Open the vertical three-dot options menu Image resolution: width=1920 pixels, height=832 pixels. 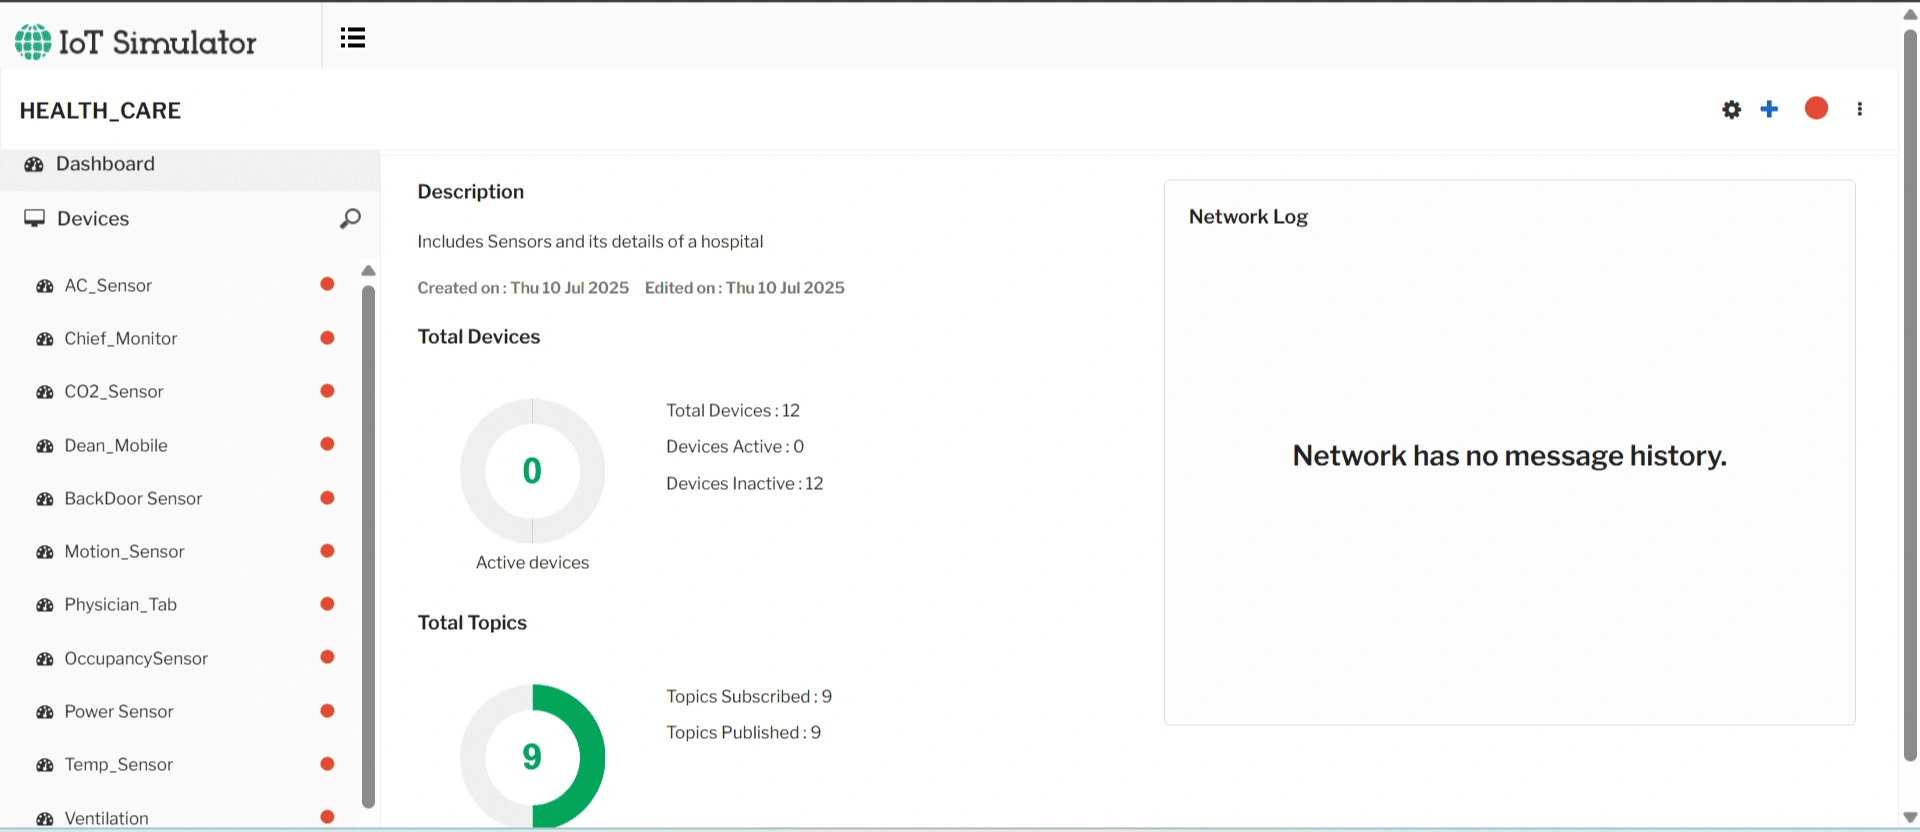(1860, 109)
